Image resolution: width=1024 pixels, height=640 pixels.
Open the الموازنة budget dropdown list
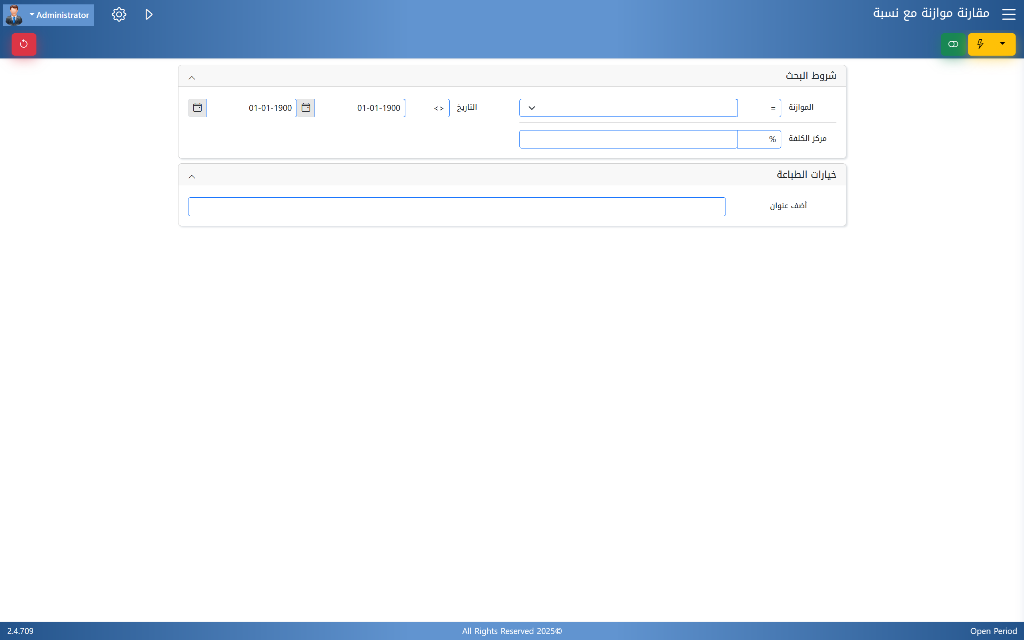coord(628,108)
